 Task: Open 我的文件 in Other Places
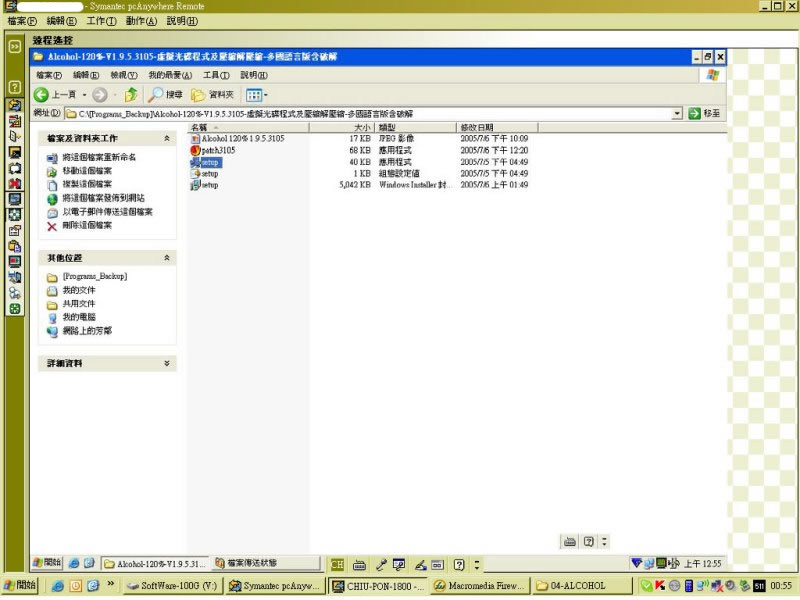(x=79, y=290)
